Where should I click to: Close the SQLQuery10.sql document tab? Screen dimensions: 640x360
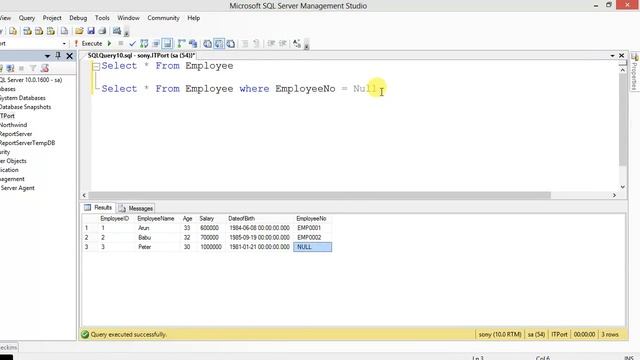[x=622, y=56]
